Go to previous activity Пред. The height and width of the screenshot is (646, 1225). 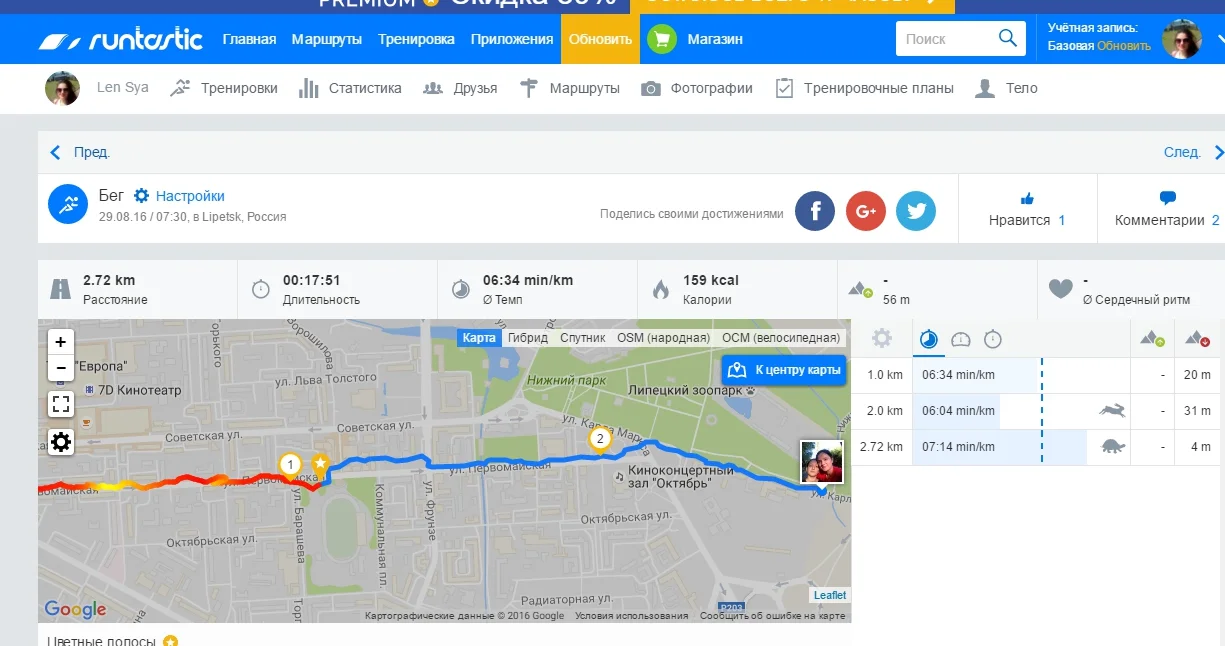(80, 153)
